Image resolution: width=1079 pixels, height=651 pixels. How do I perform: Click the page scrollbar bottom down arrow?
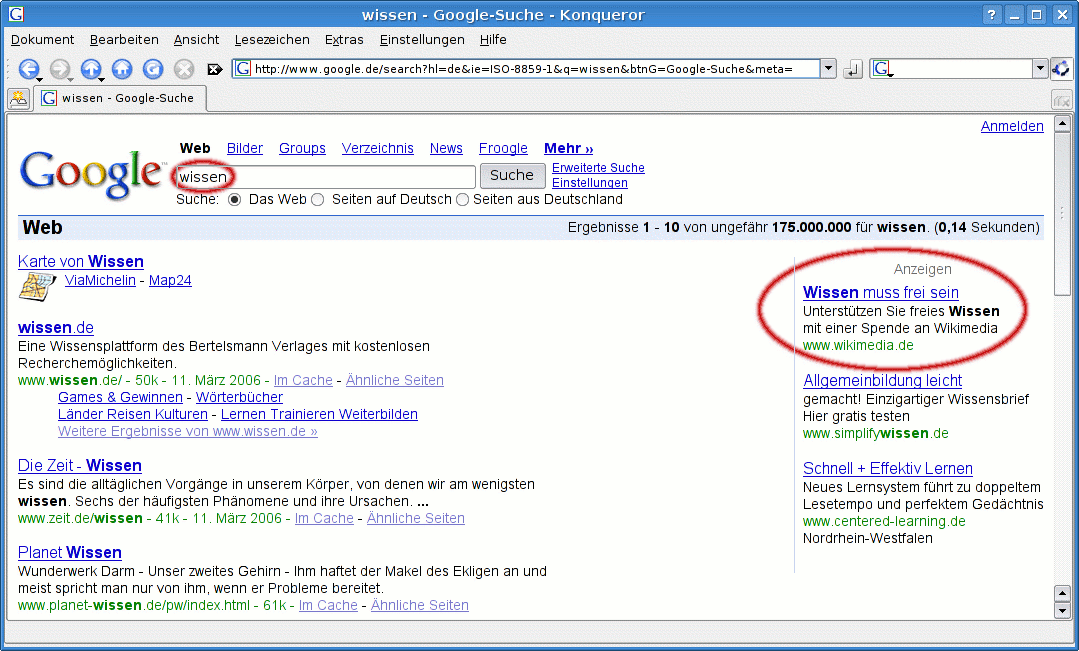coord(1062,611)
